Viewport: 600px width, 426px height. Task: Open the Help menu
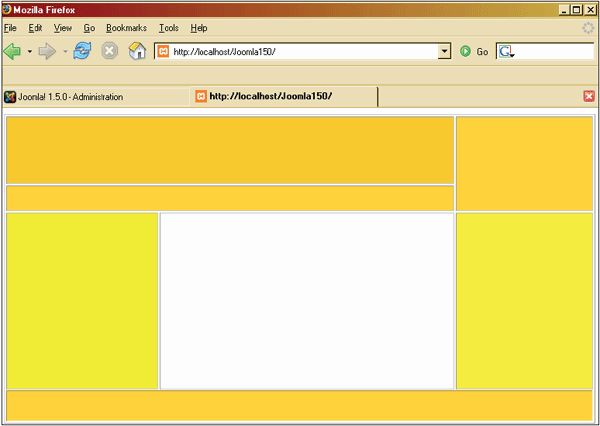click(x=199, y=28)
